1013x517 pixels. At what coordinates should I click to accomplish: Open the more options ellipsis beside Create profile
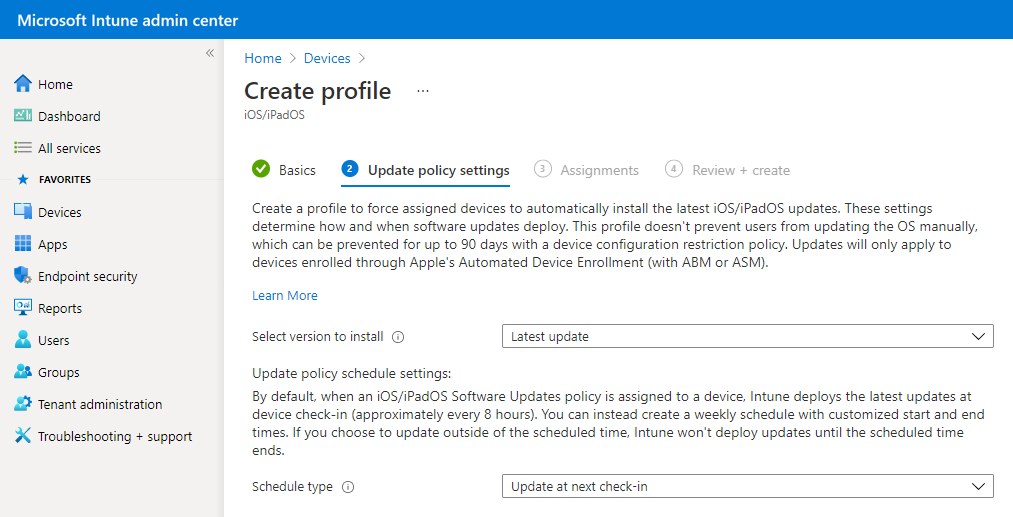click(x=423, y=91)
